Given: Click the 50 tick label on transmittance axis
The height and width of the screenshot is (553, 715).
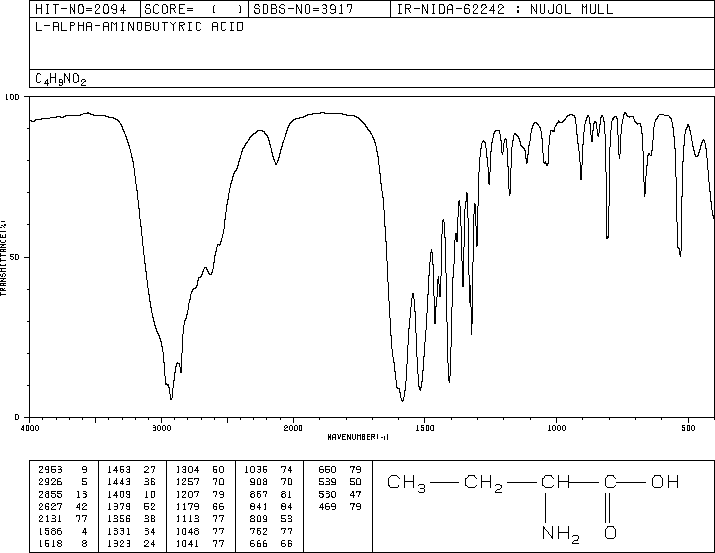Looking at the screenshot, I should pyautogui.click(x=15, y=257).
